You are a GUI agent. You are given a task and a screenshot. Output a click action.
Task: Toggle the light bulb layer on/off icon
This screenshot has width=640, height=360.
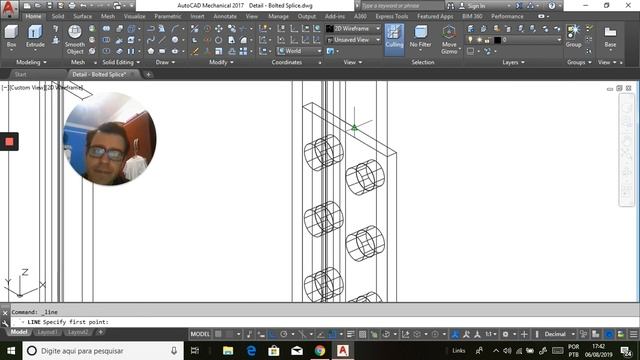pos(471,40)
